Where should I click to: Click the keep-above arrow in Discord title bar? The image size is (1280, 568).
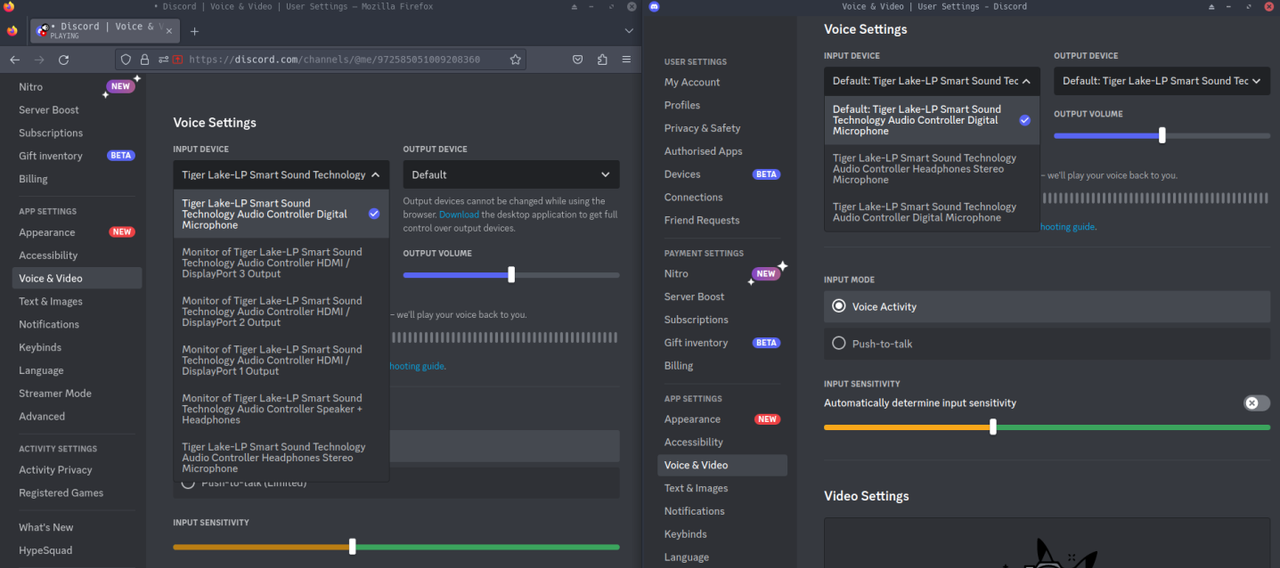[x=1211, y=6]
